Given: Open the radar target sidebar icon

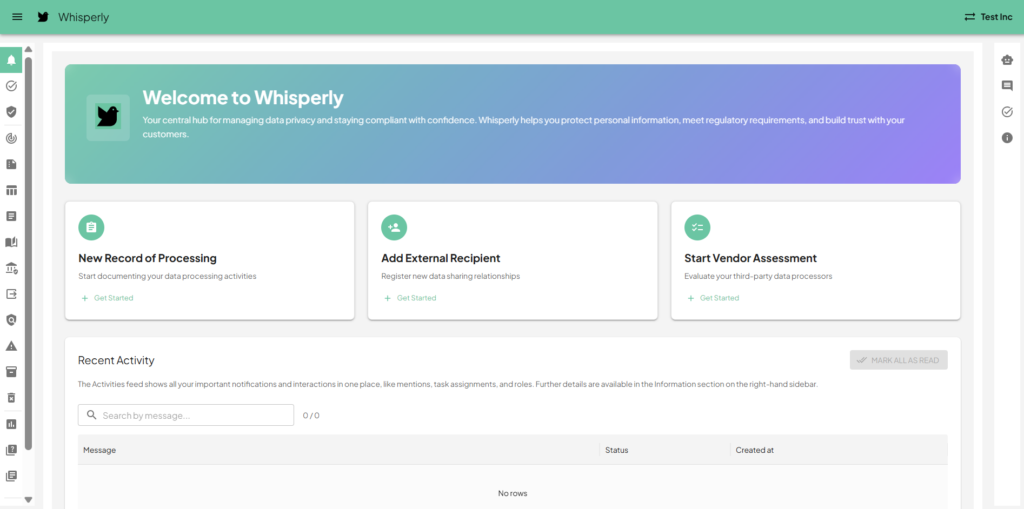Looking at the screenshot, I should click(x=11, y=138).
